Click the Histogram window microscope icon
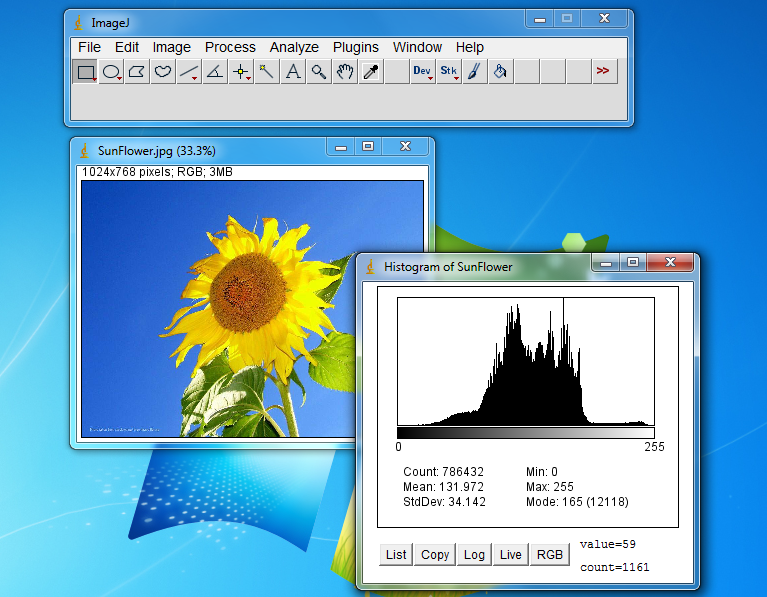Image resolution: width=767 pixels, height=597 pixels. [x=370, y=267]
